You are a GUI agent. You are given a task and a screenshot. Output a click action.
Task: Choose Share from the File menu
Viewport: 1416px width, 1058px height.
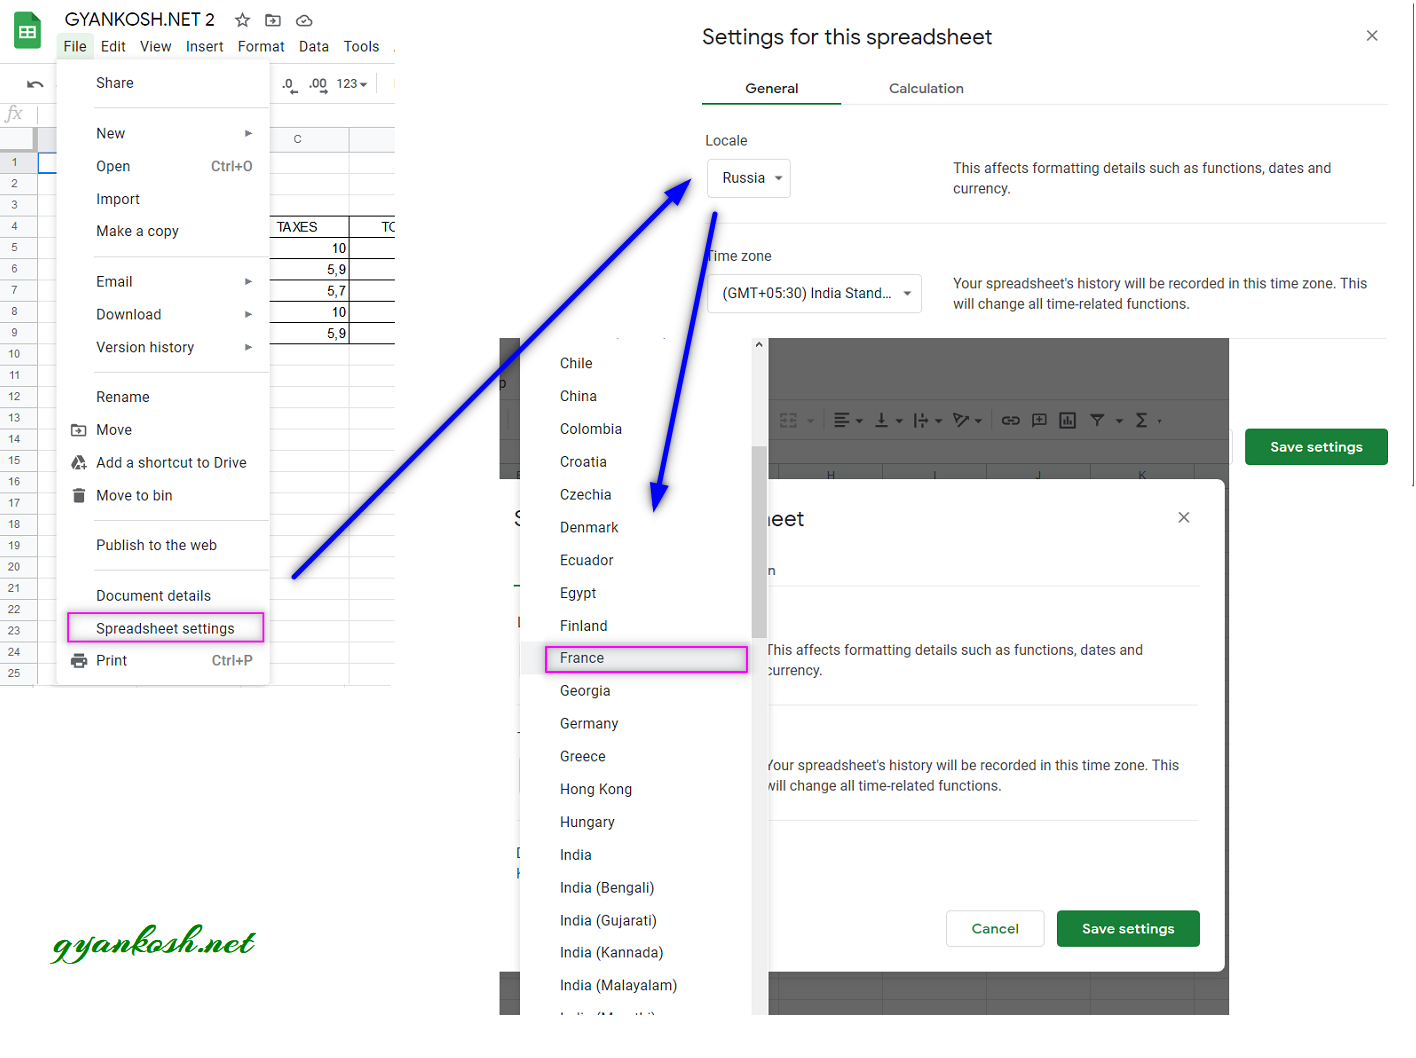tap(163, 83)
